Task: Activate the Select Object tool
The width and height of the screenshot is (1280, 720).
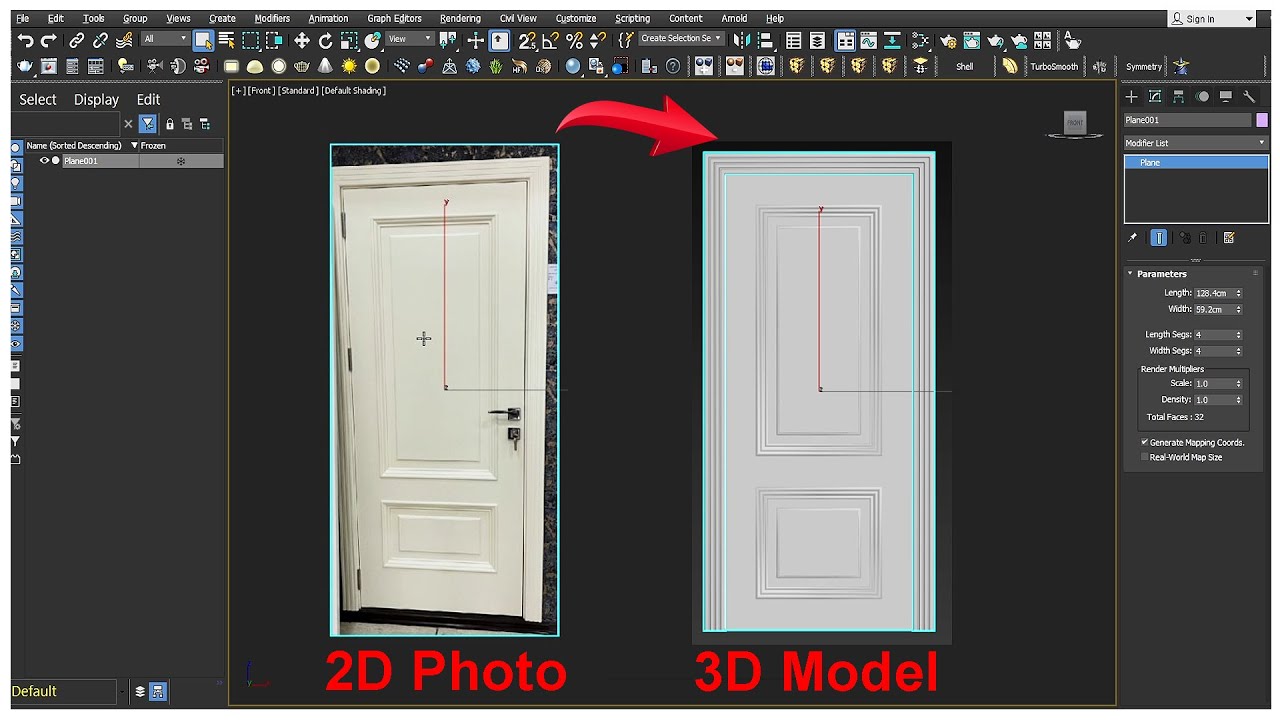Action: click(x=203, y=40)
